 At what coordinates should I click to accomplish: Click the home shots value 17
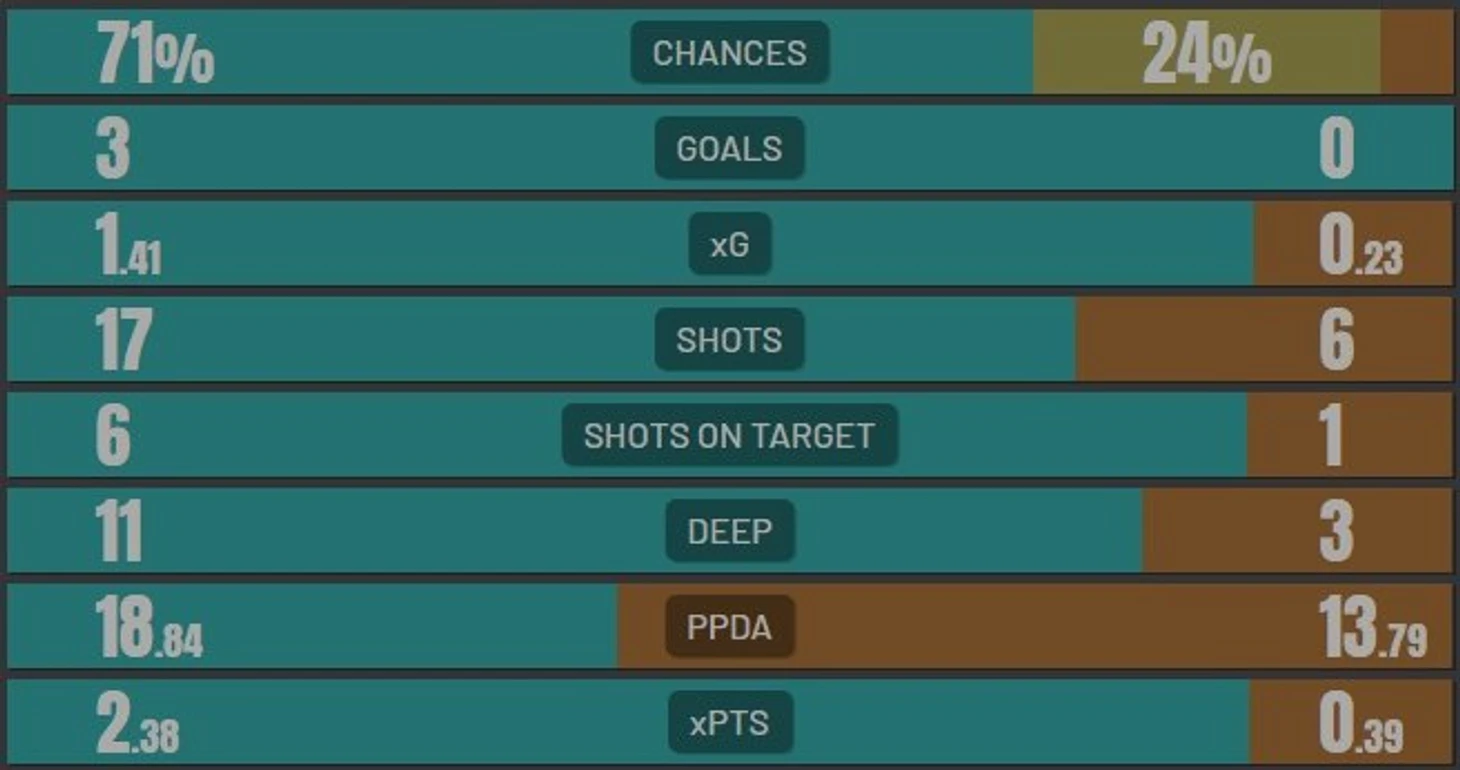pyautogui.click(x=124, y=341)
